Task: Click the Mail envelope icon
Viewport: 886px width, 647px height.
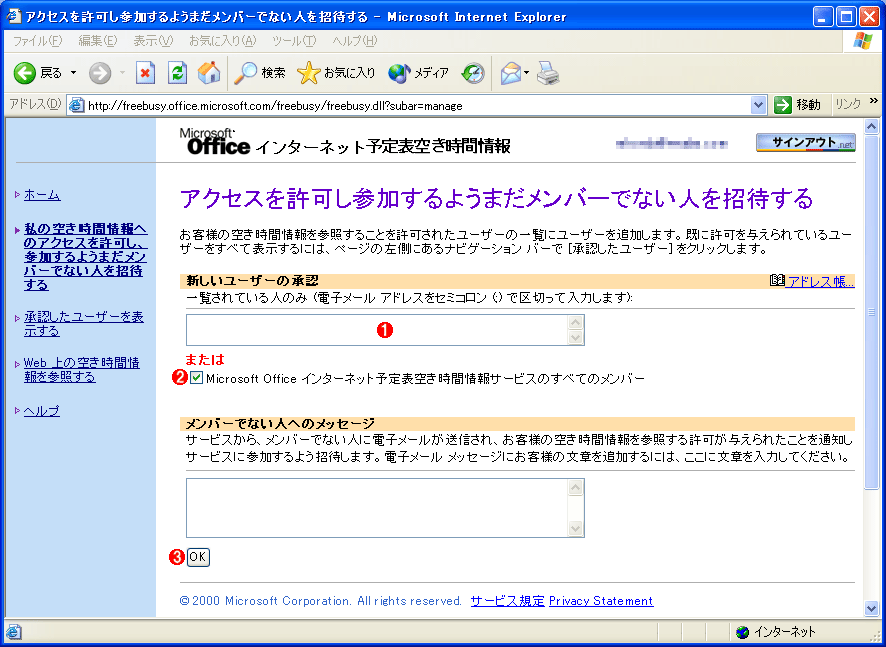Action: [511, 73]
